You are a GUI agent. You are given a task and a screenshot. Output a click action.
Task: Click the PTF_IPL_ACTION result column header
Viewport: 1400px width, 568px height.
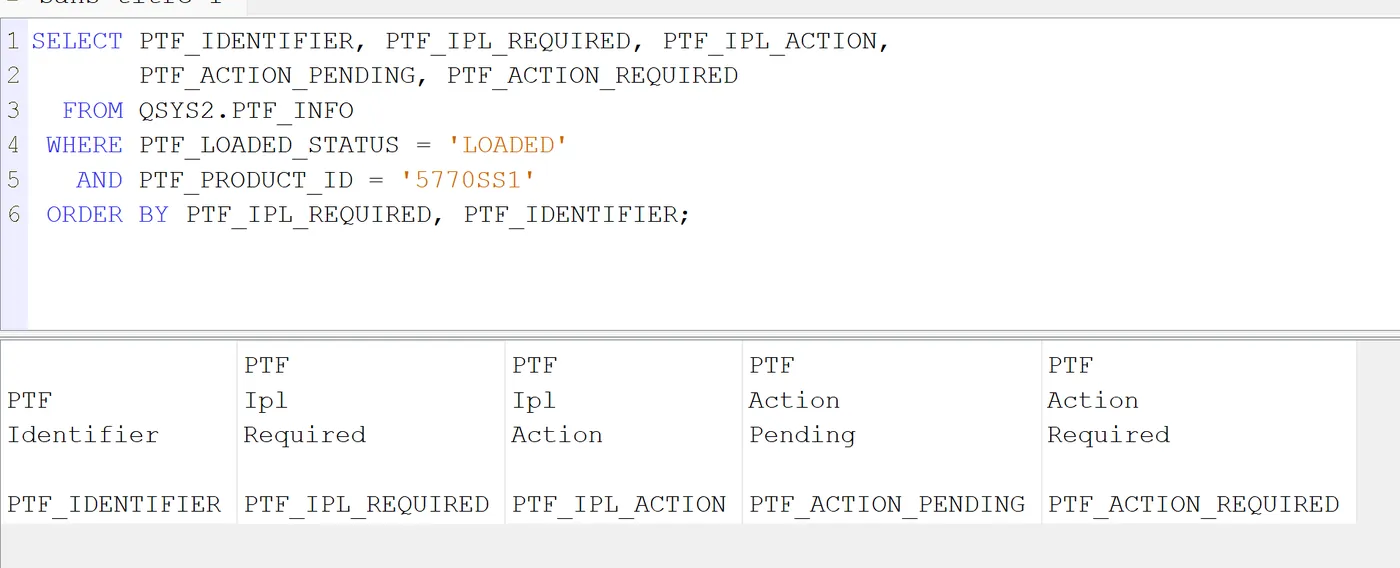(x=623, y=434)
